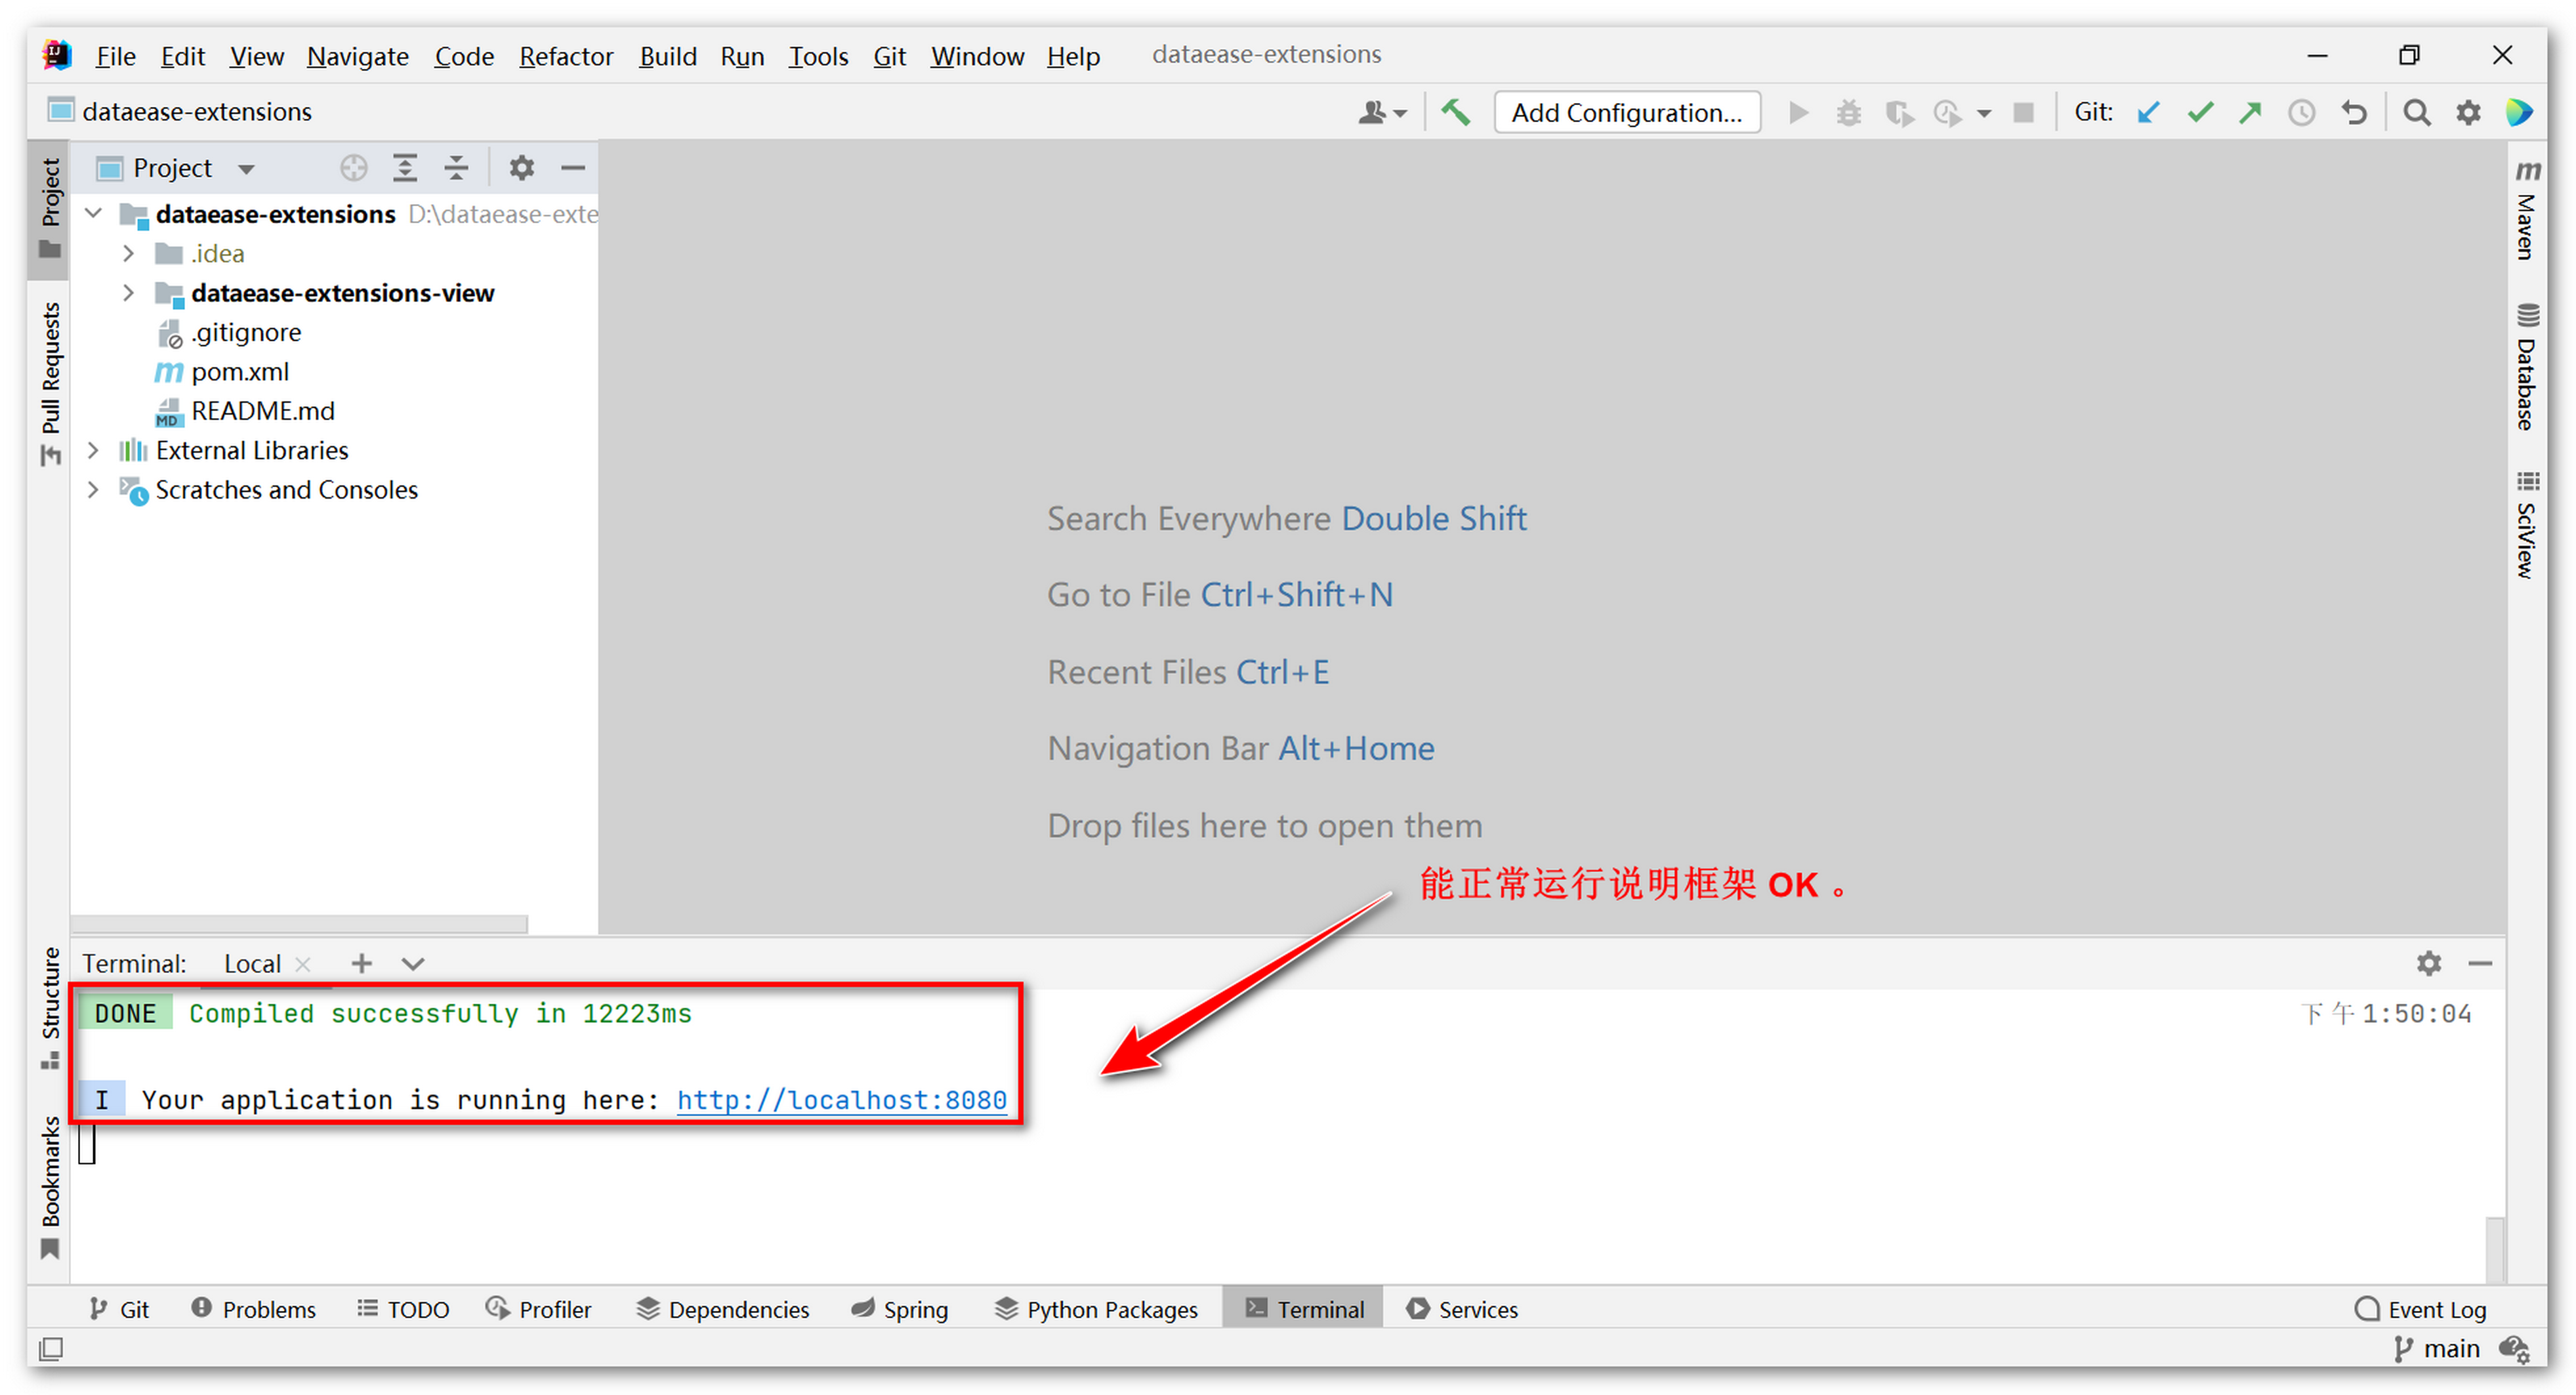Update project from Git with blue arrow icon

click(2147, 112)
